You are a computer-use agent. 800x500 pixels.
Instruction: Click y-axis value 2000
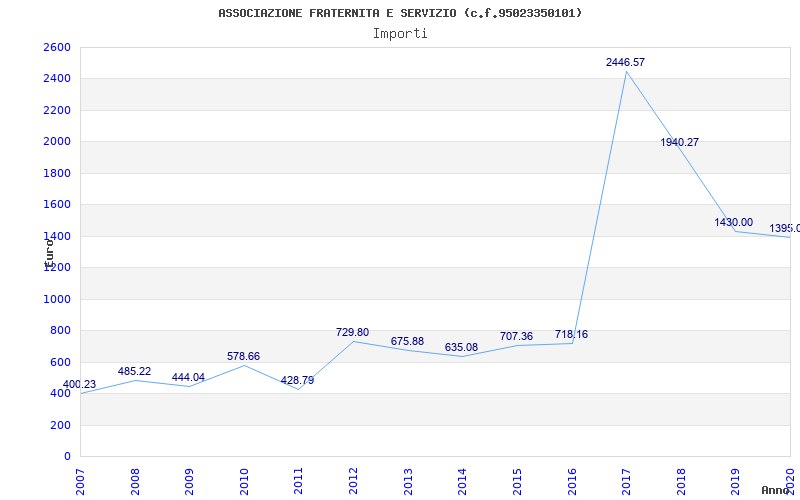click(57, 142)
